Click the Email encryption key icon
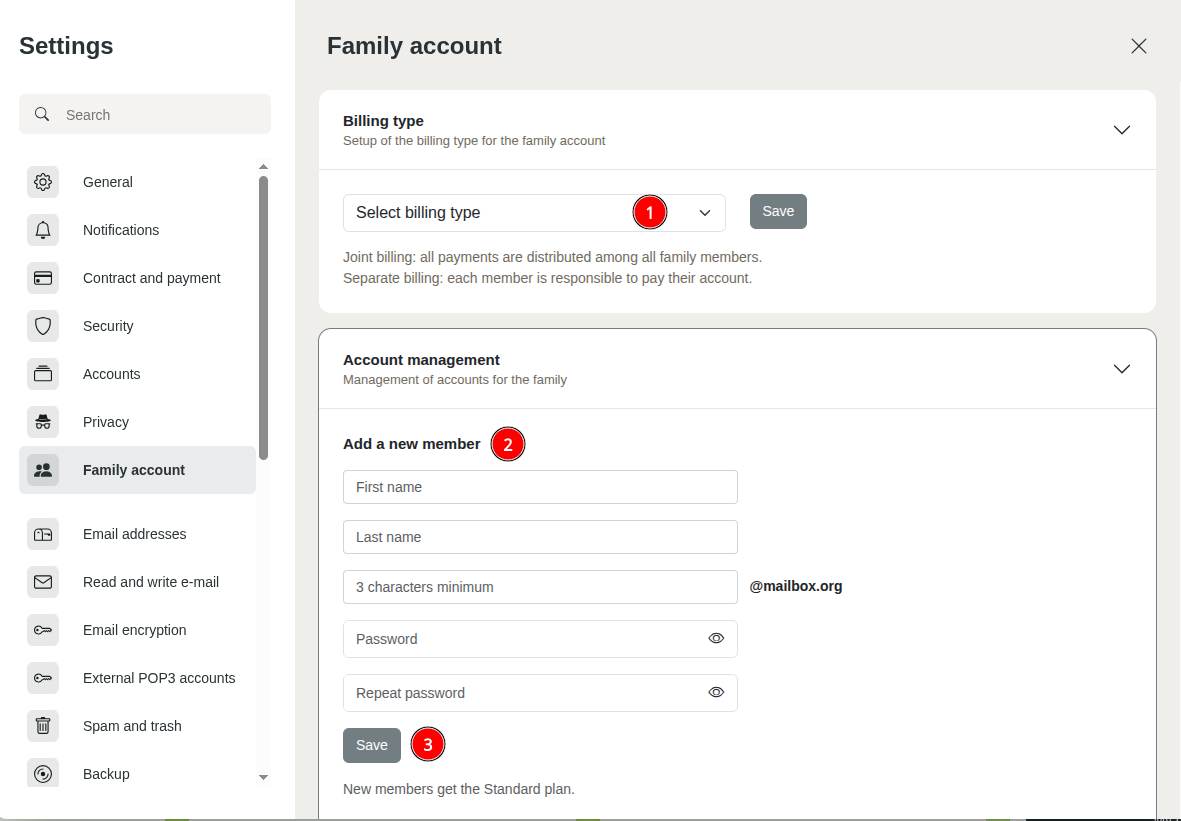Viewport: 1181px width, 821px height. (x=43, y=630)
